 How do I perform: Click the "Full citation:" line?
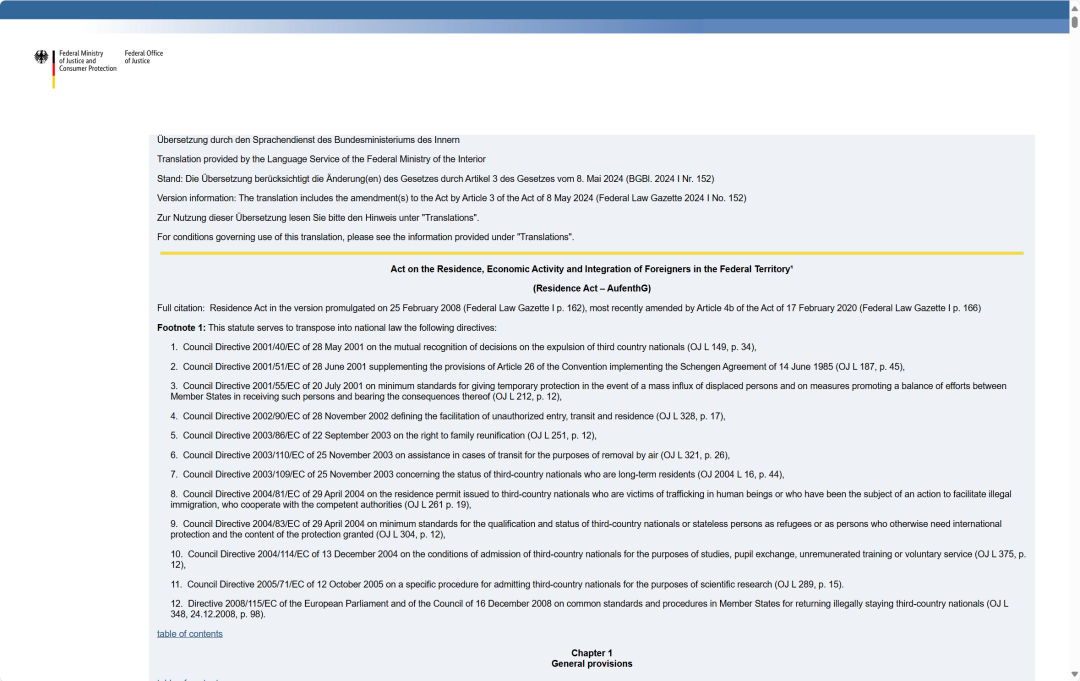pyautogui.click(x=569, y=308)
